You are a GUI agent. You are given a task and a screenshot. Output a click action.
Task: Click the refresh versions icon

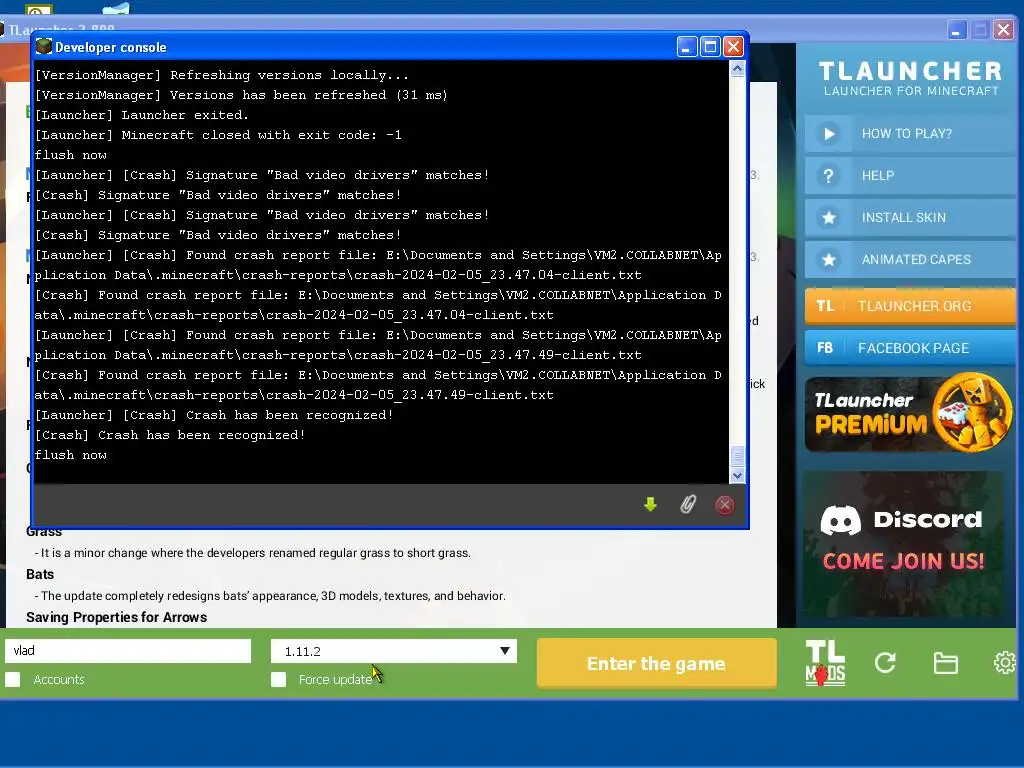[x=885, y=664]
